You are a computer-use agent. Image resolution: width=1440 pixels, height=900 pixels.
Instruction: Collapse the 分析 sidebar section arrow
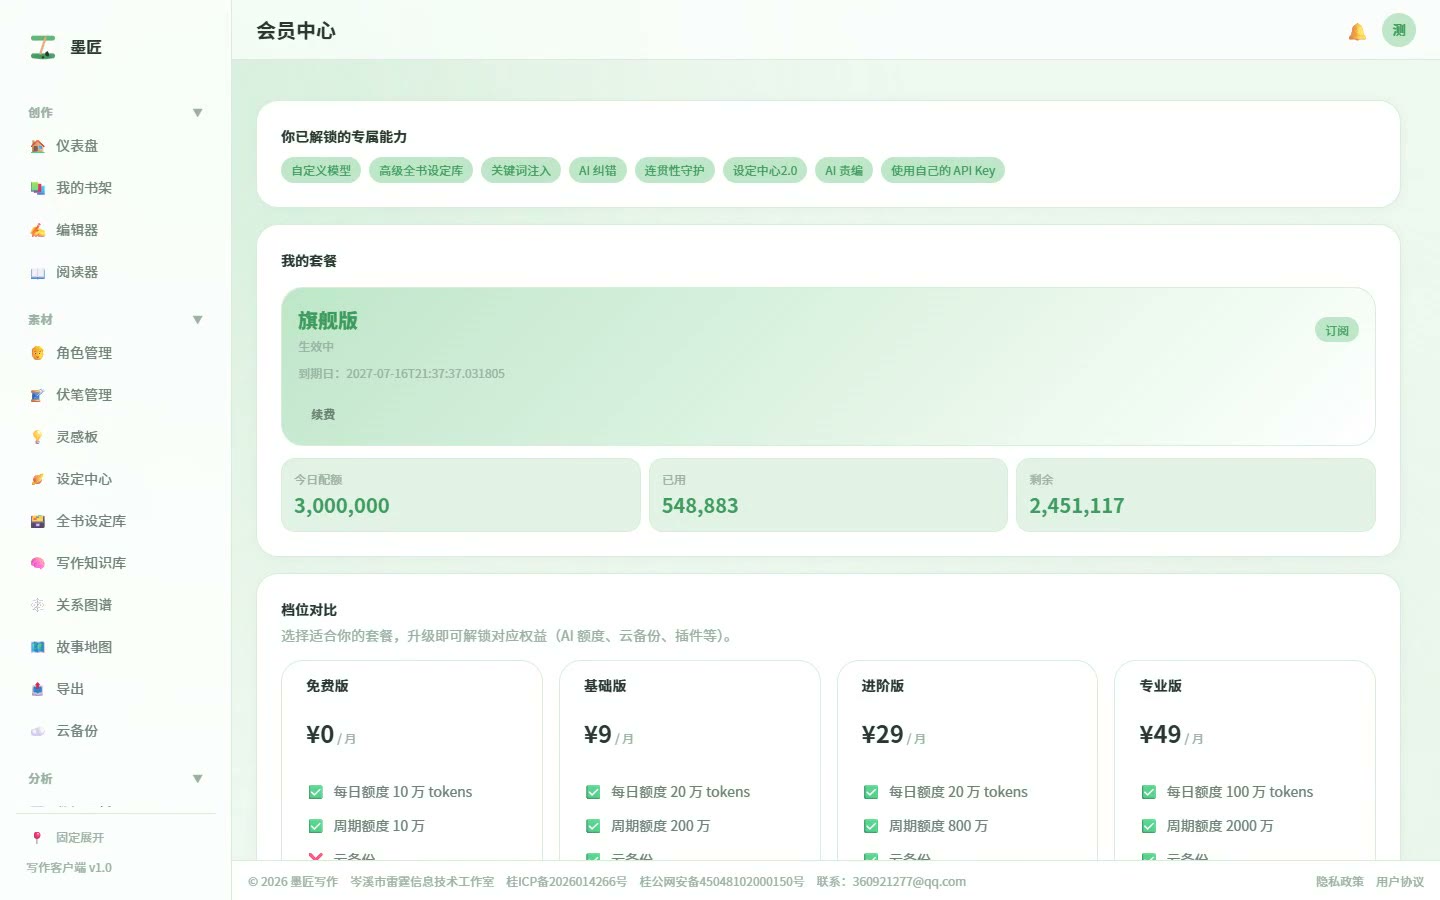click(197, 779)
